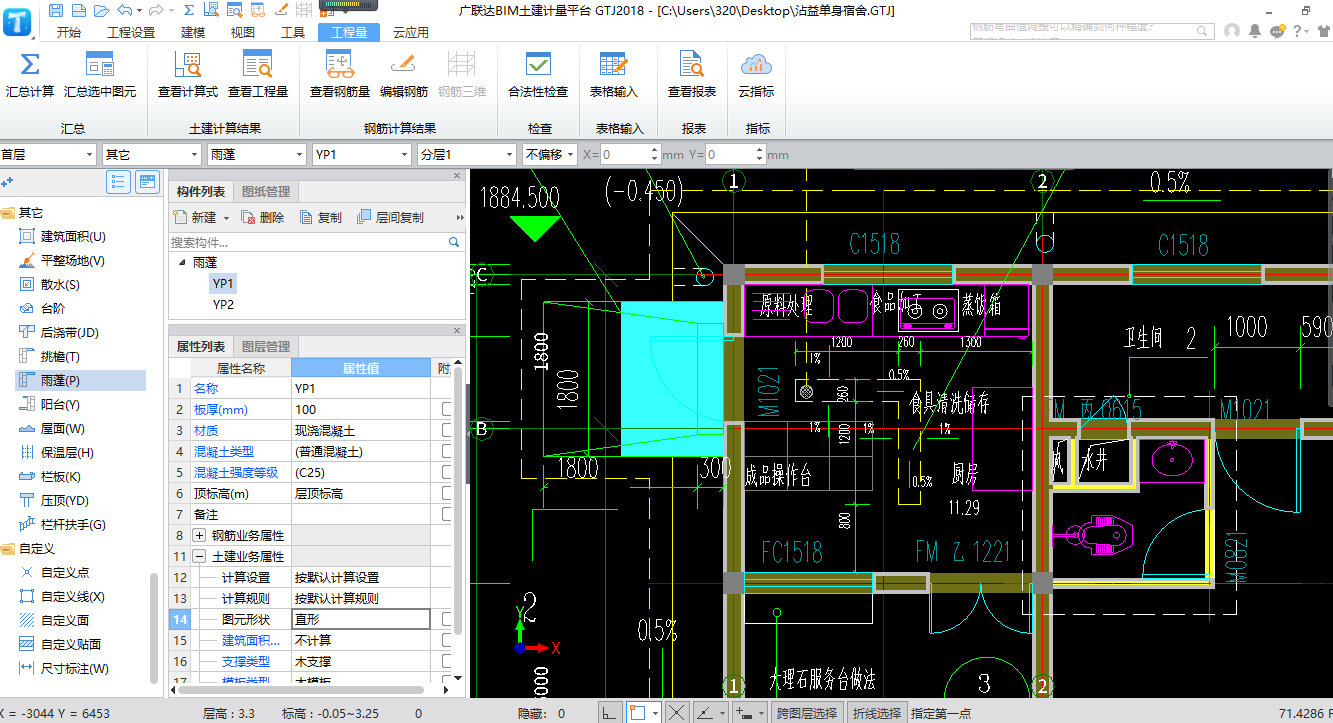Open 查看报表

coord(692,76)
